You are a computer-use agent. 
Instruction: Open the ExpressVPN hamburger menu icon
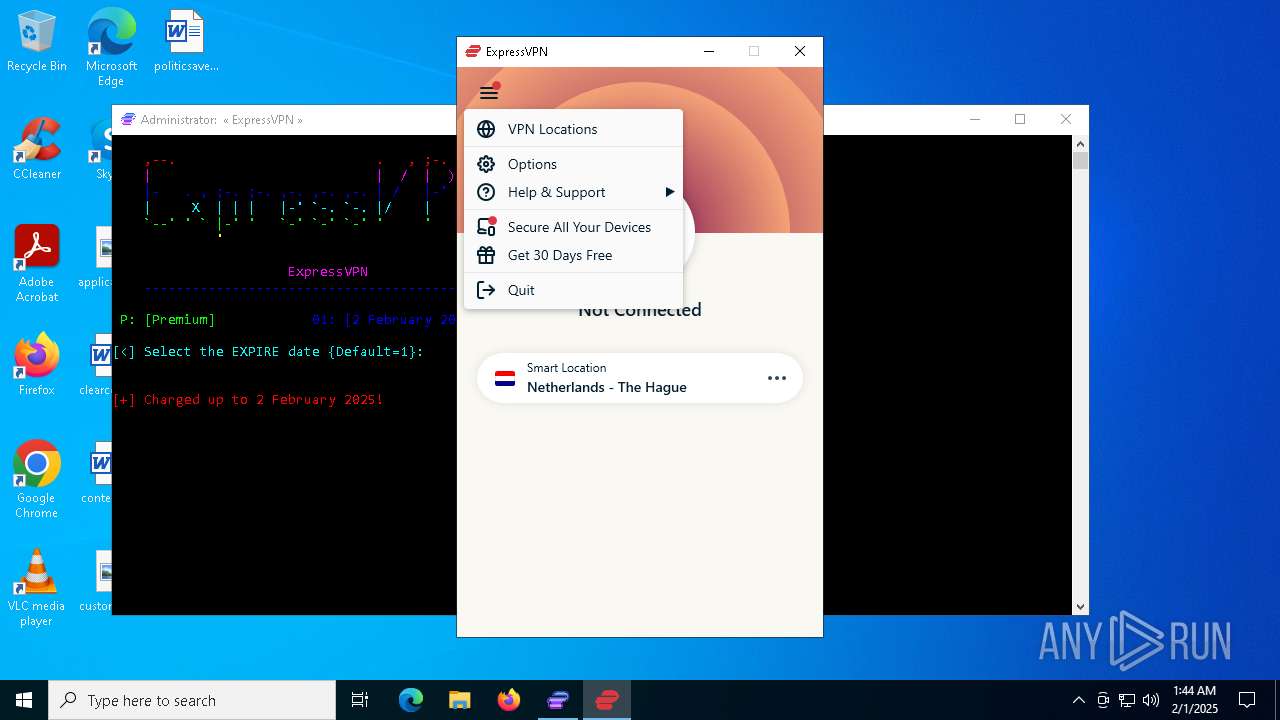(488, 93)
